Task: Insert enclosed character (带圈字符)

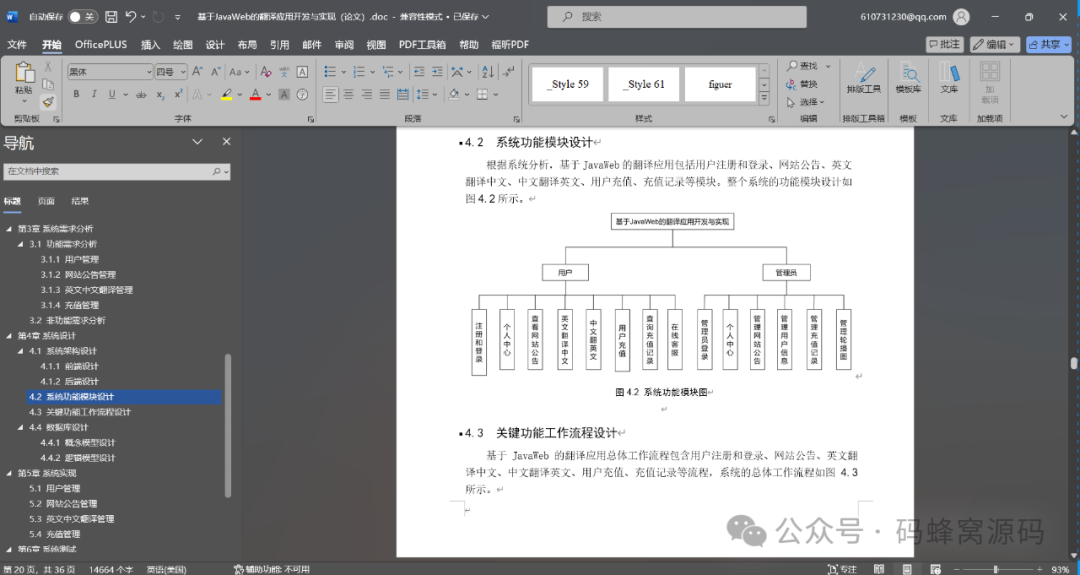Action: (302, 94)
